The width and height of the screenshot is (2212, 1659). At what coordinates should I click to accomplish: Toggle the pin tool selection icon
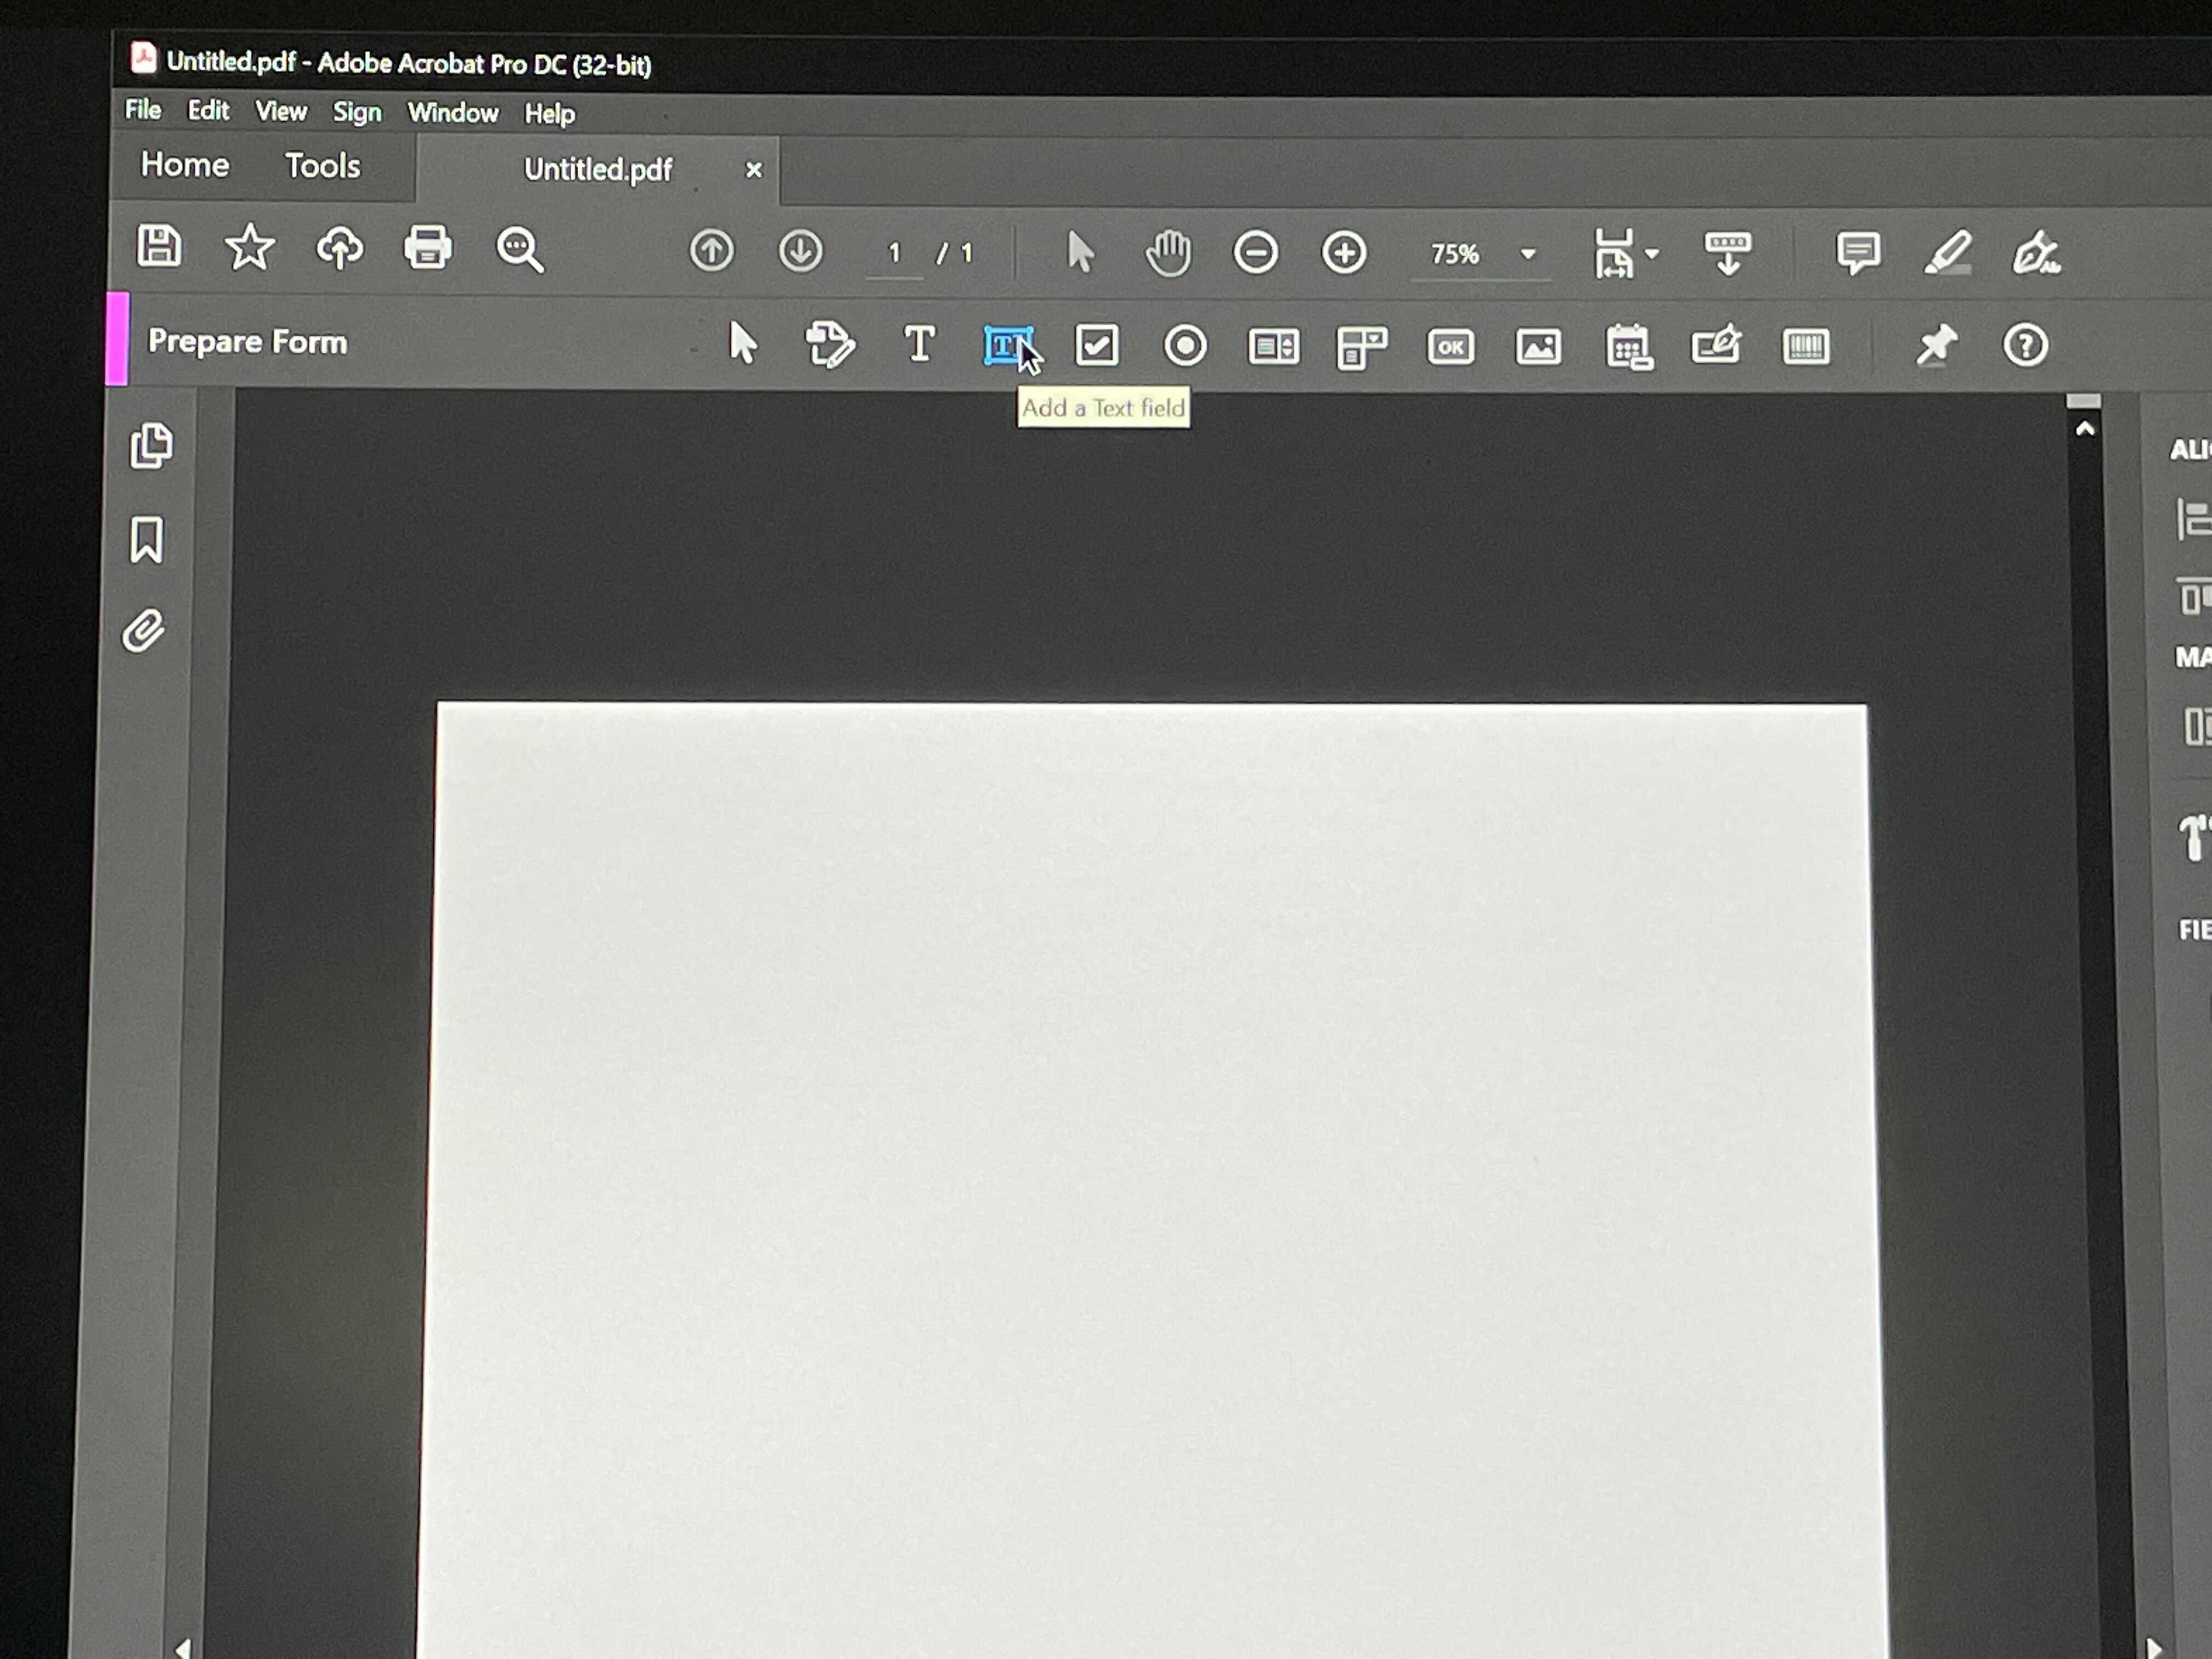pos(1936,346)
